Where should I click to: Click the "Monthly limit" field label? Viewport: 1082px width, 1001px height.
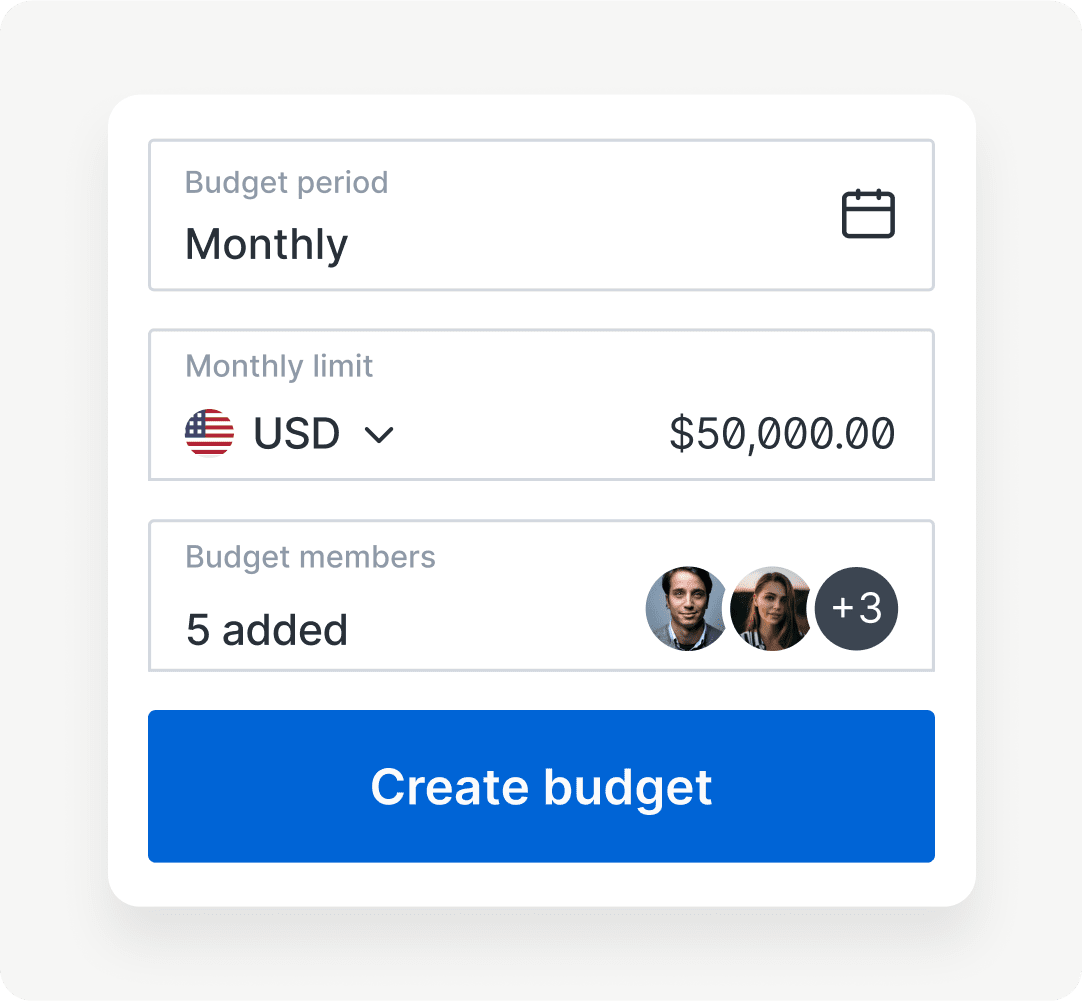tap(279, 366)
